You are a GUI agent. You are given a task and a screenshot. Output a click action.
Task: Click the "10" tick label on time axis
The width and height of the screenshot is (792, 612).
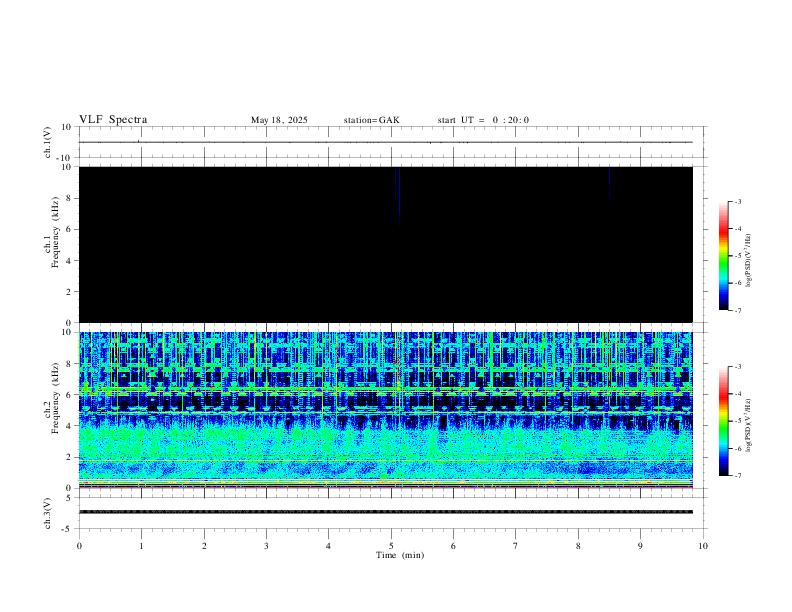703,546
